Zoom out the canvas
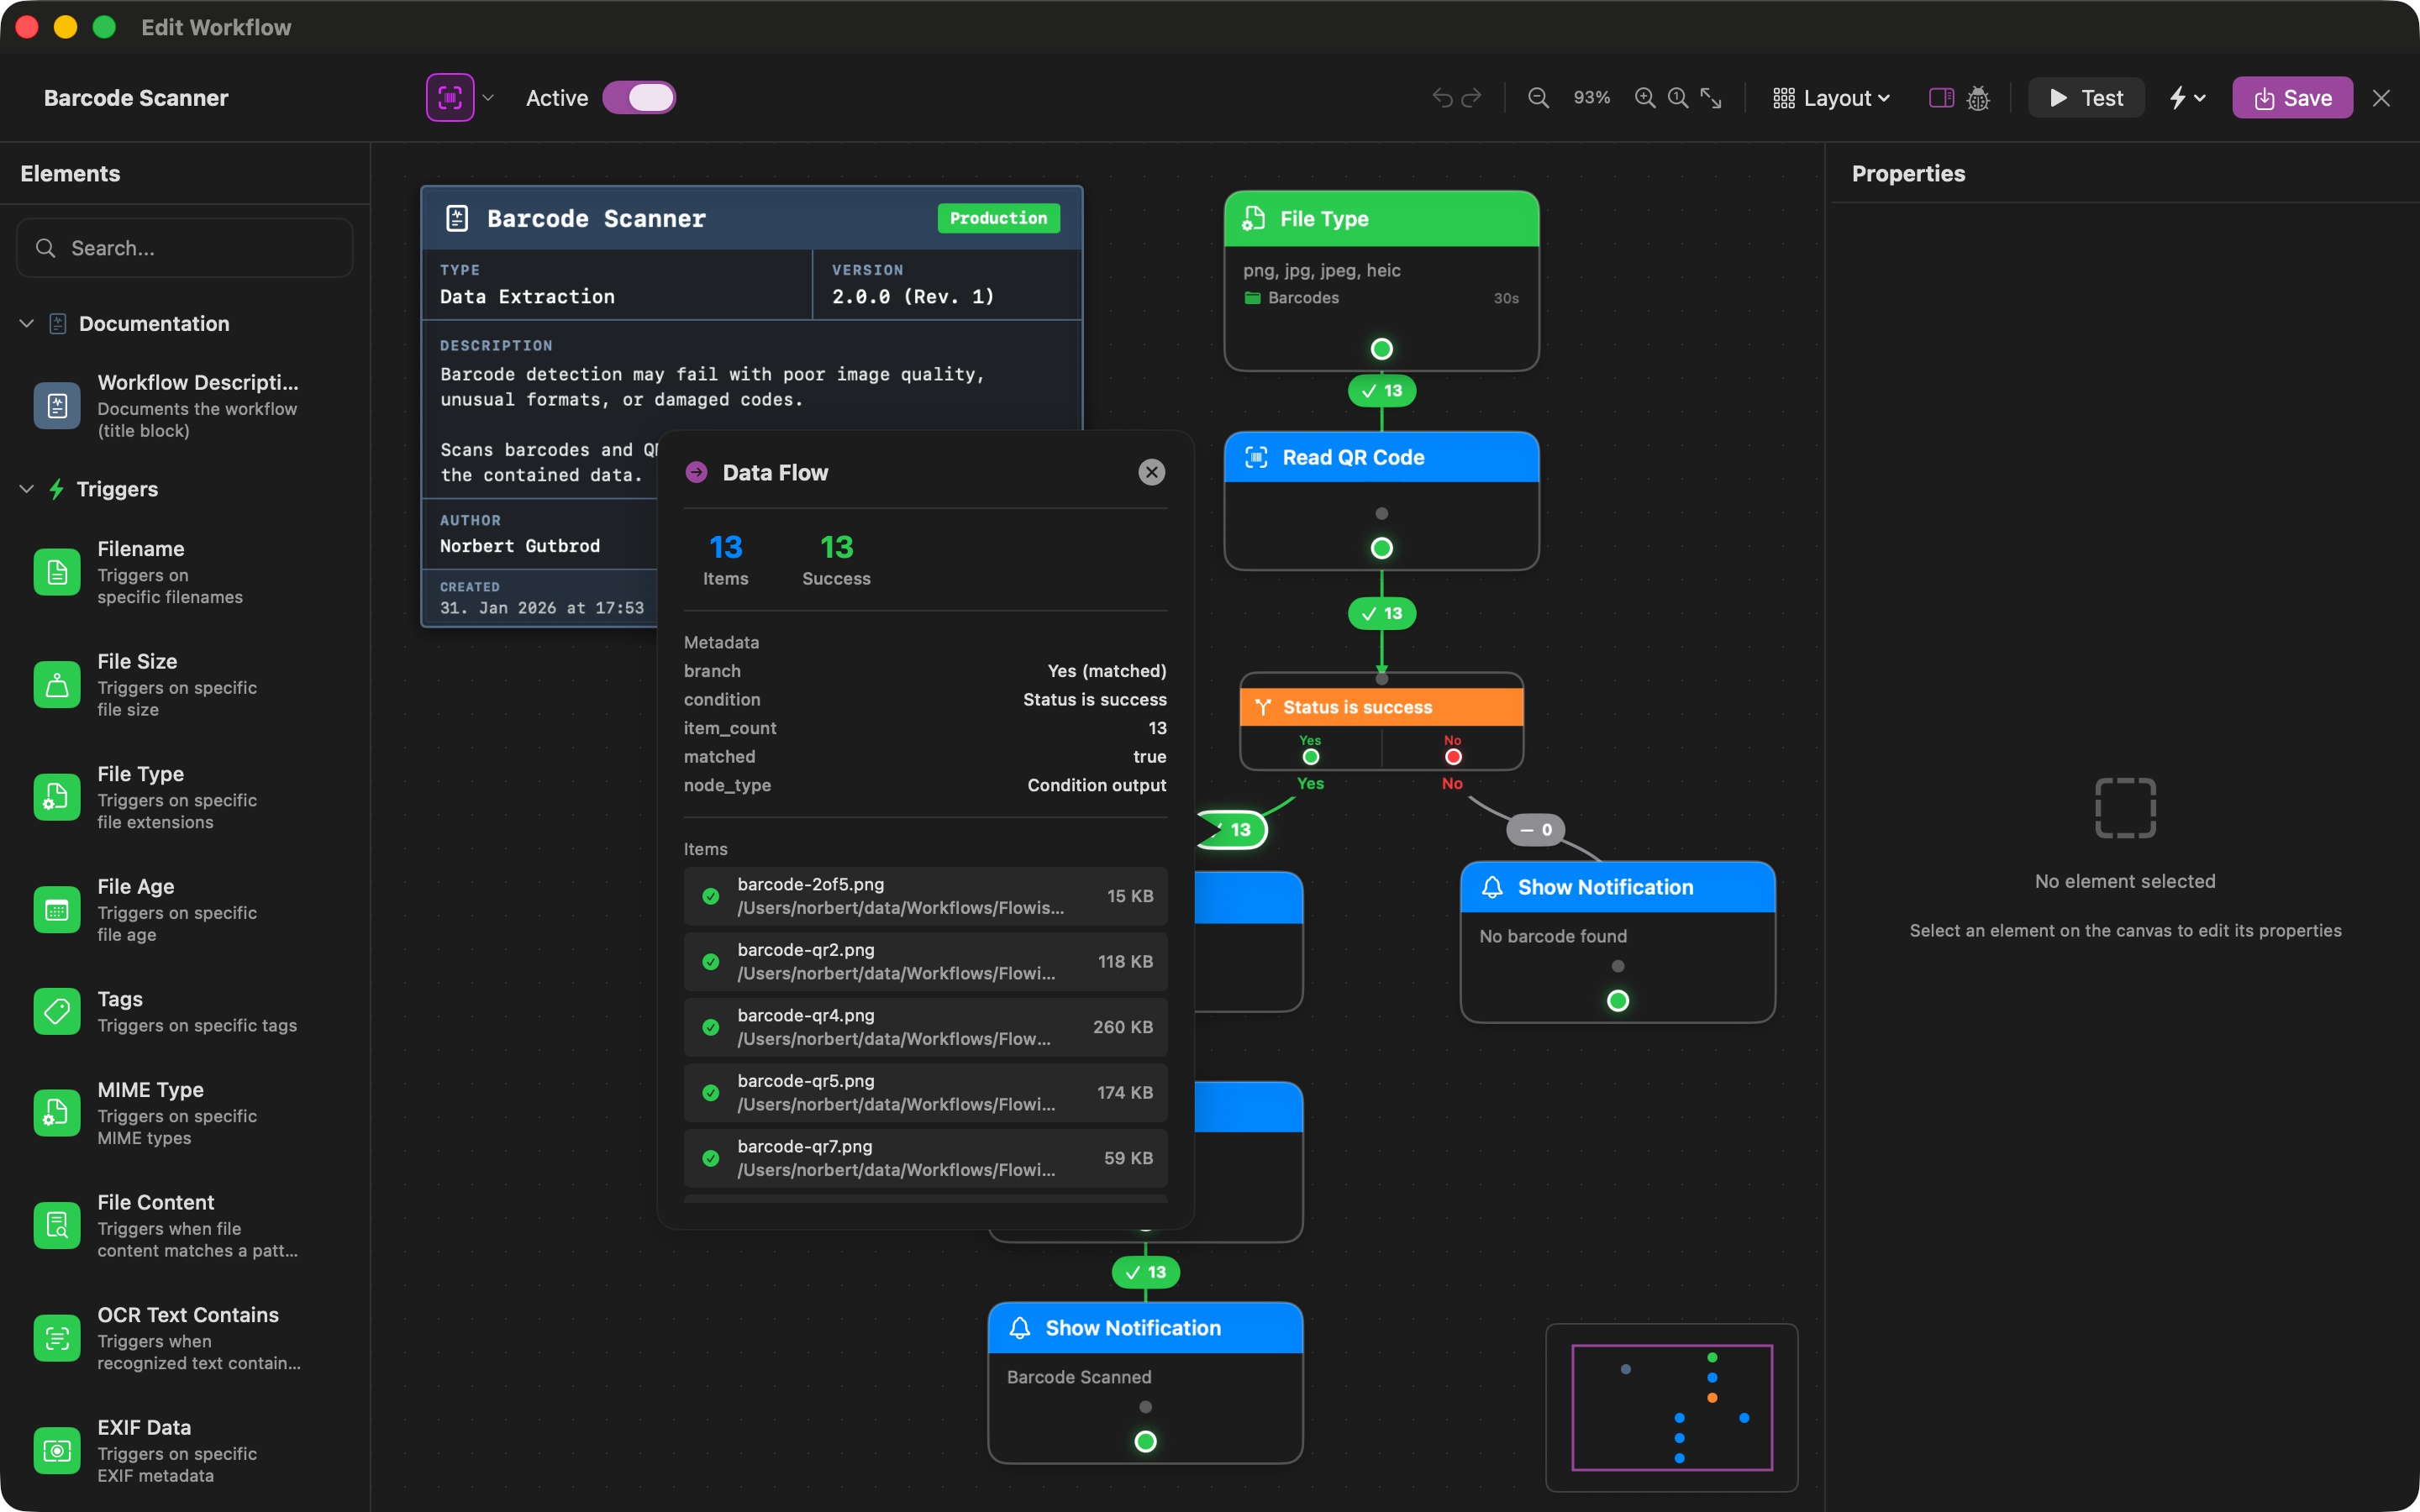This screenshot has height=1512, width=2420. point(1538,98)
